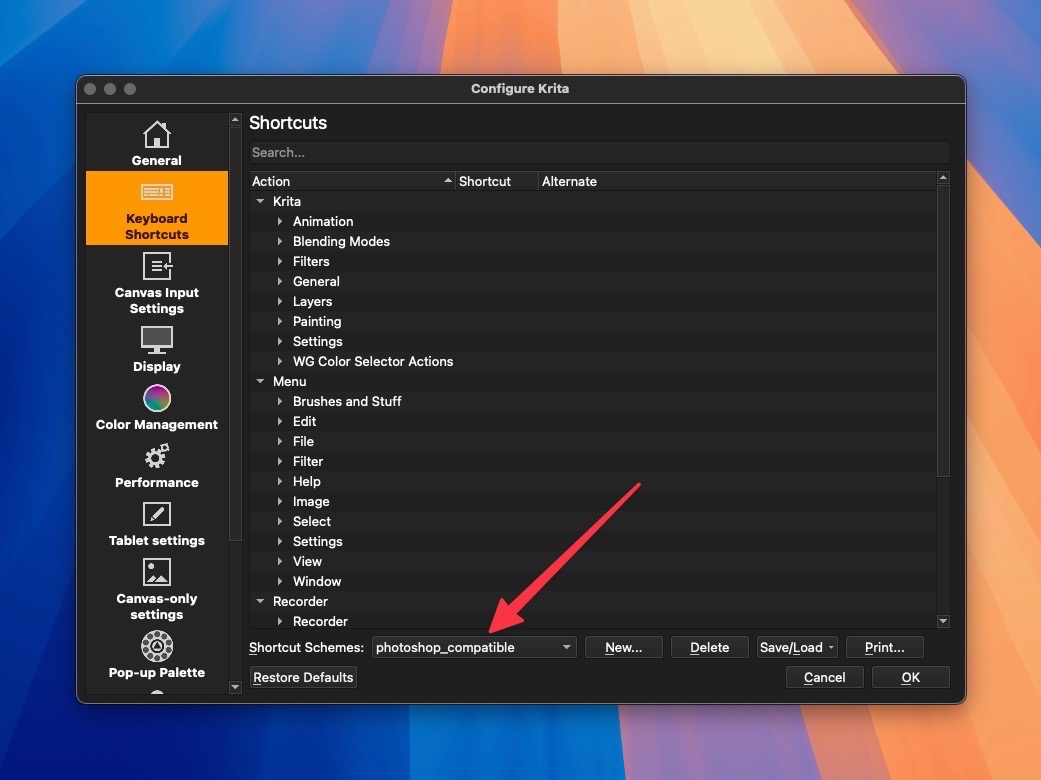Click the Print... button

884,647
